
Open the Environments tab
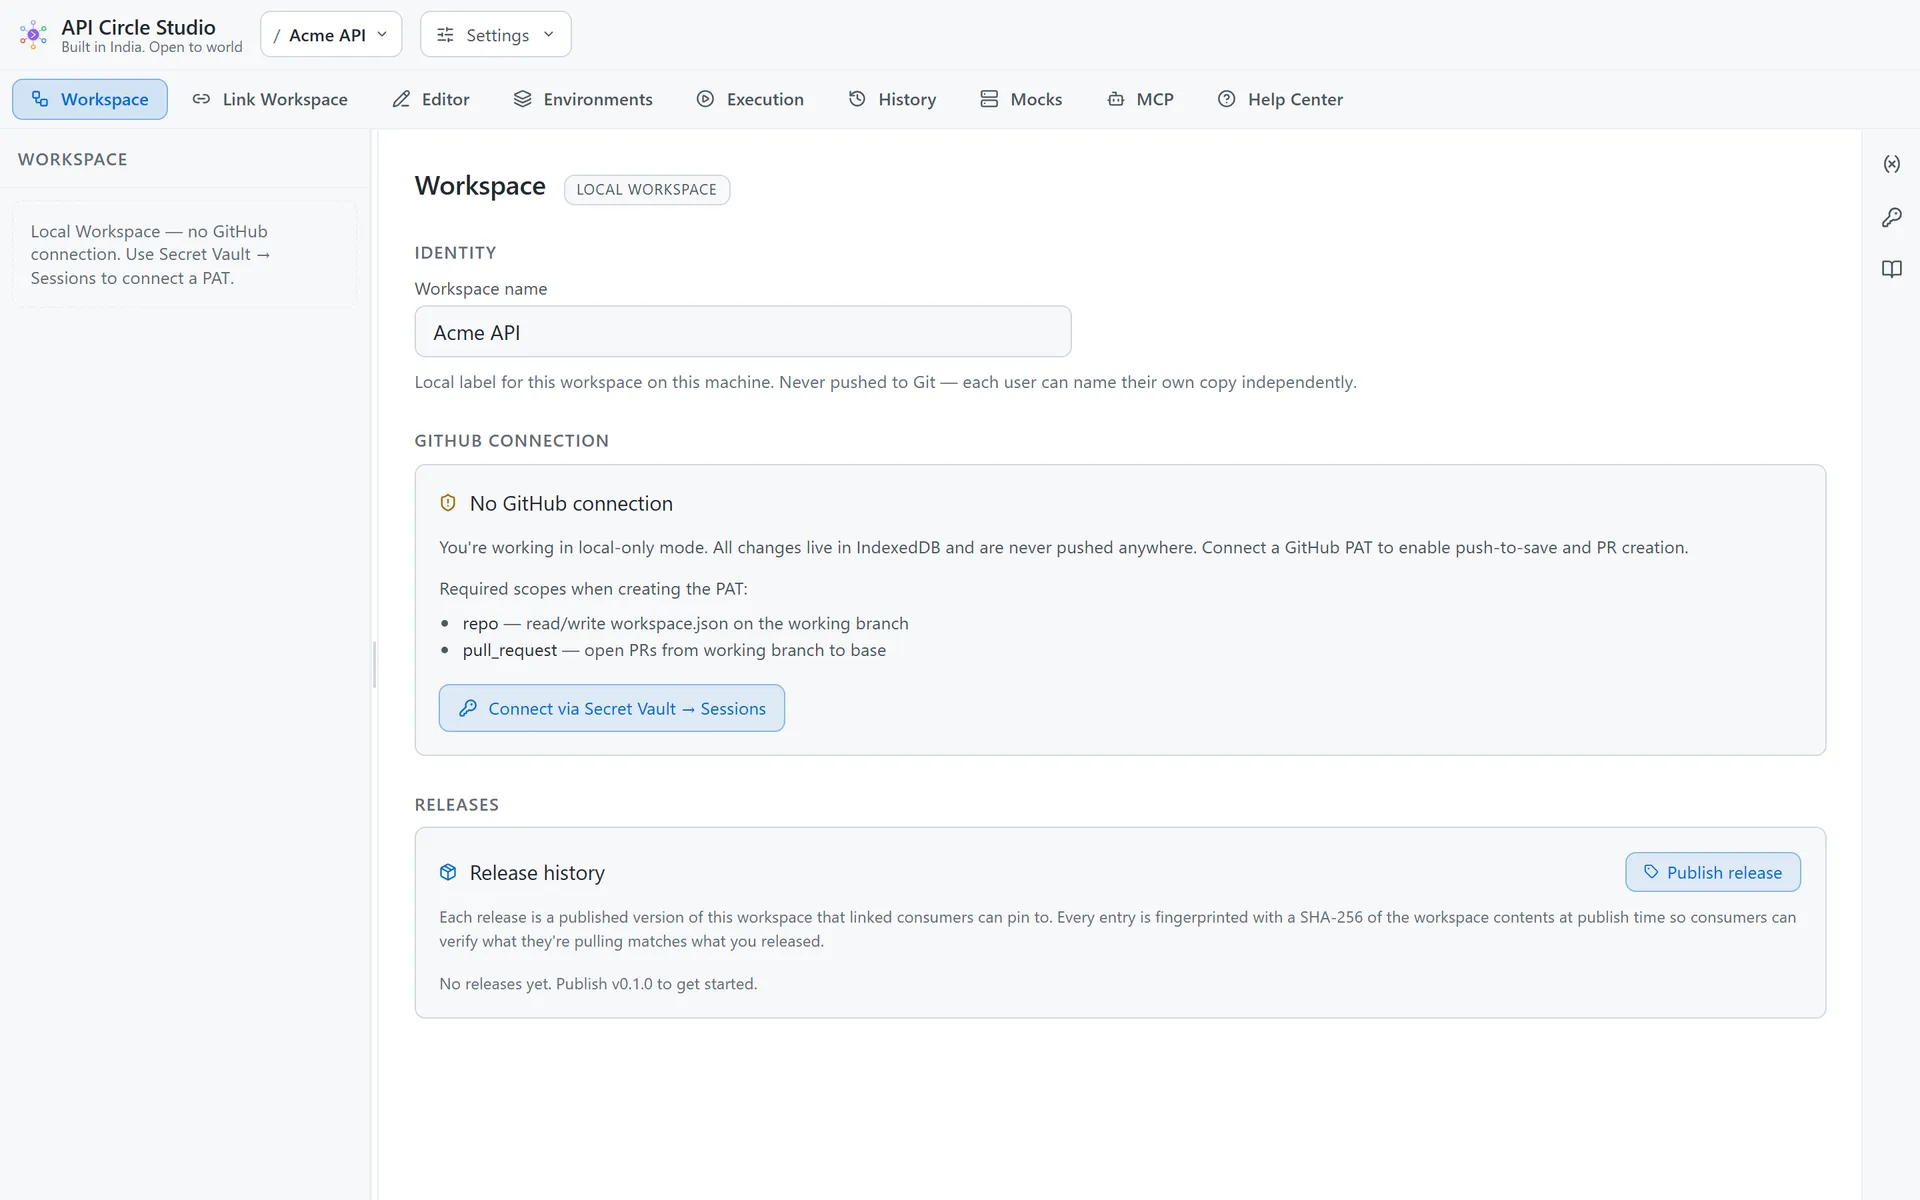pos(583,99)
